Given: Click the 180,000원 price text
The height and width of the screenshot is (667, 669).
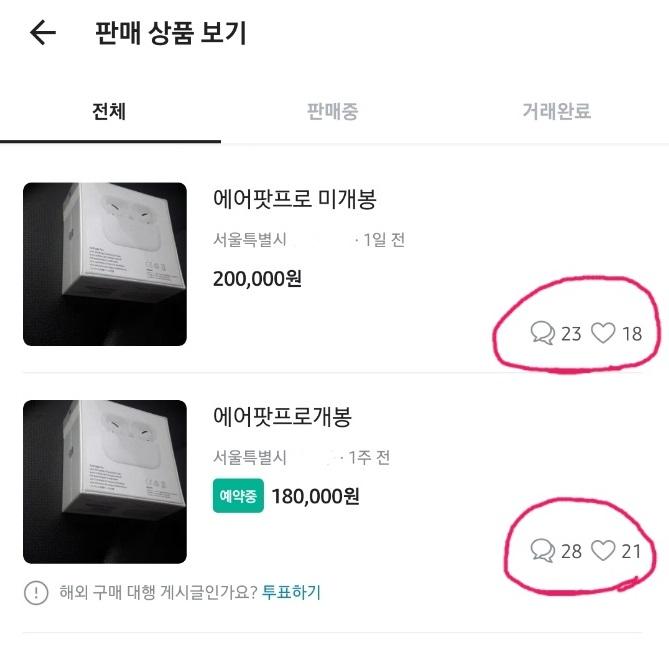Looking at the screenshot, I should click(316, 496).
